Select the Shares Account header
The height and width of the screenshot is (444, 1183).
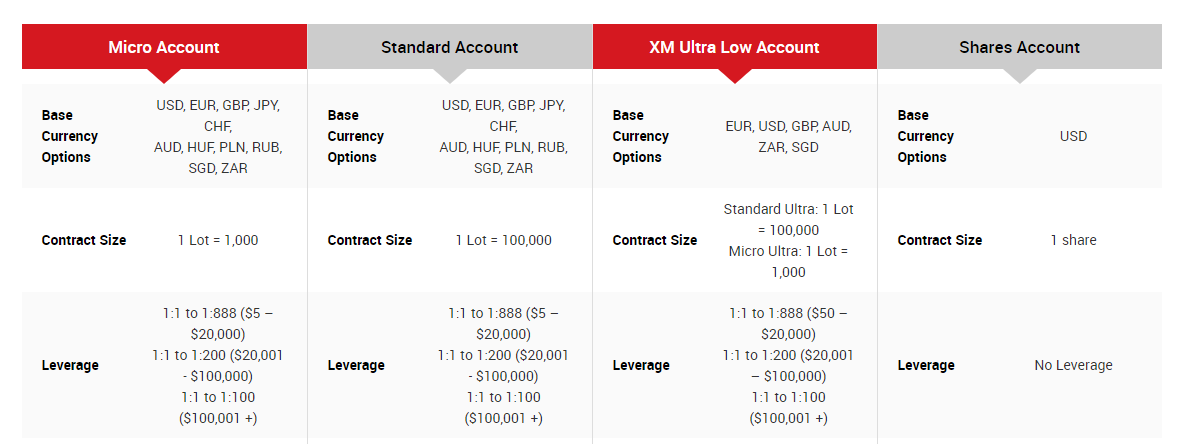click(x=1019, y=47)
